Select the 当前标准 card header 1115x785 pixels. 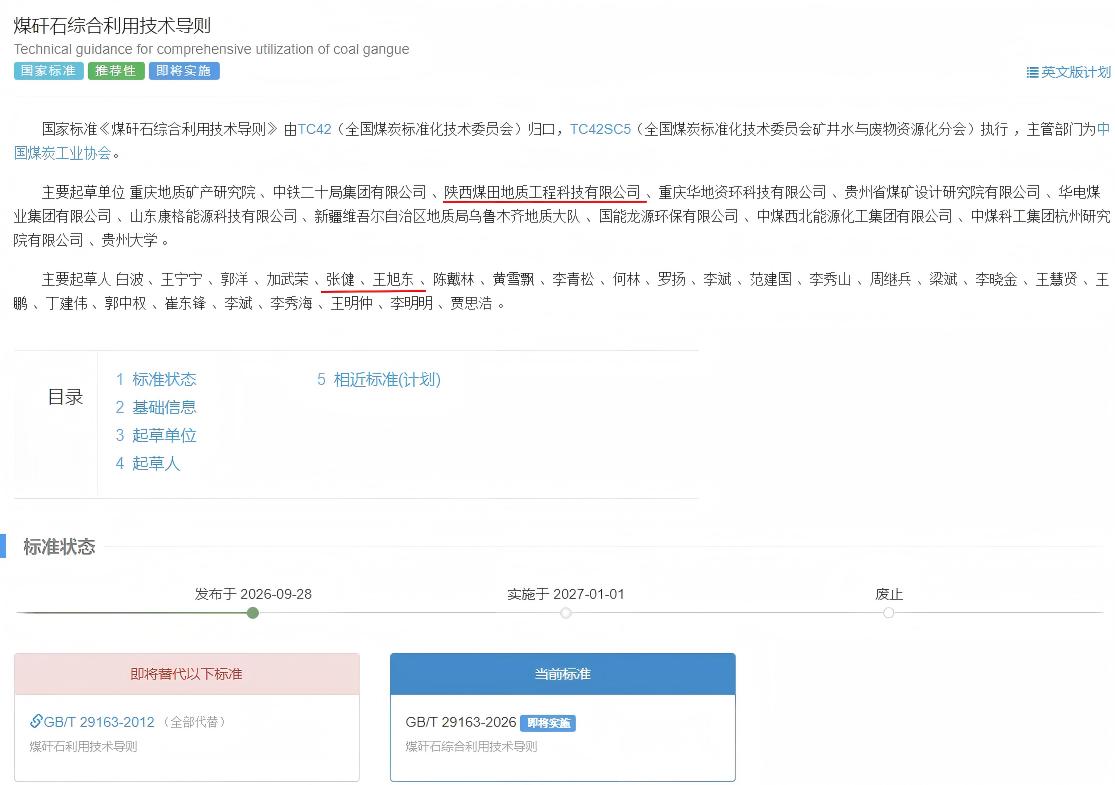tap(562, 674)
